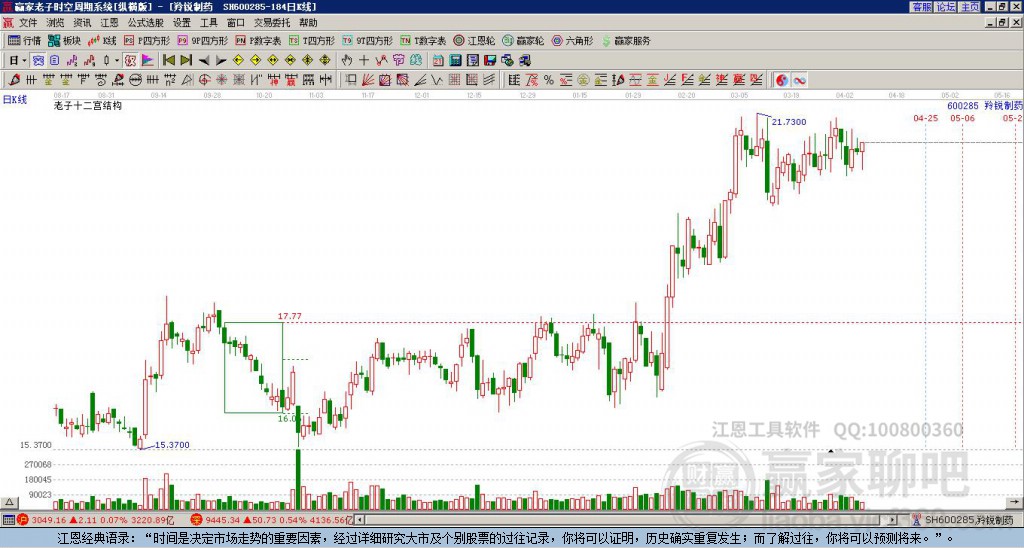This screenshot has width=1024, height=548.
Task: Open the T数字表 tool
Action: pos(423,40)
